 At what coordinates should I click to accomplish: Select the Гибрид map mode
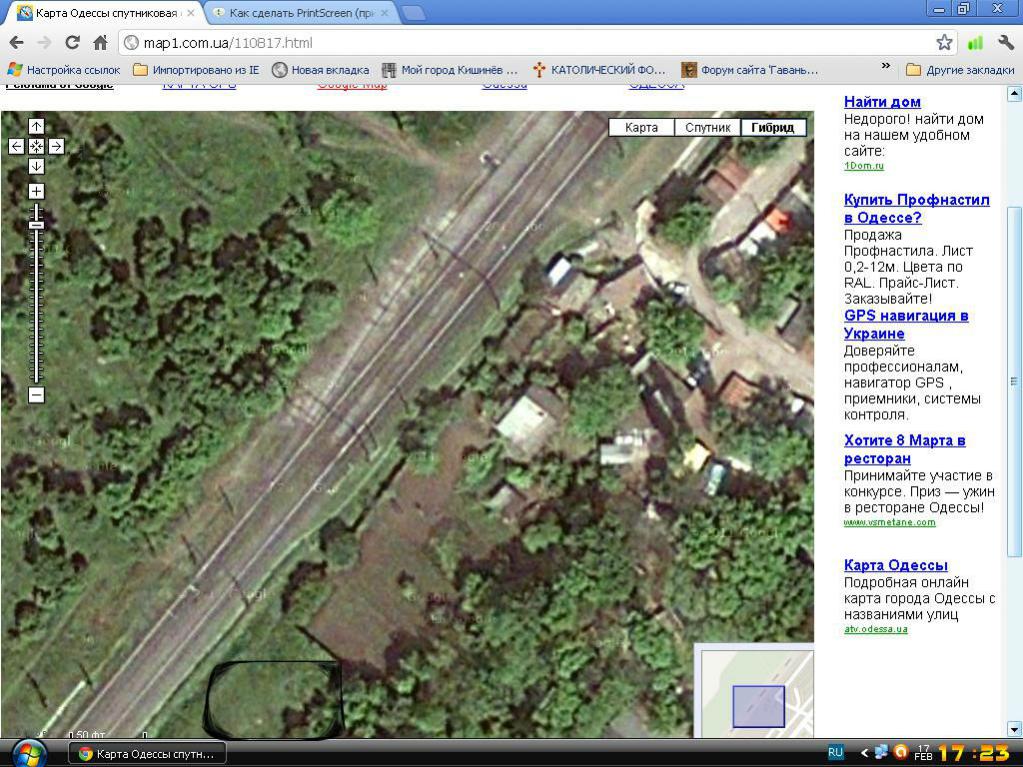(773, 127)
